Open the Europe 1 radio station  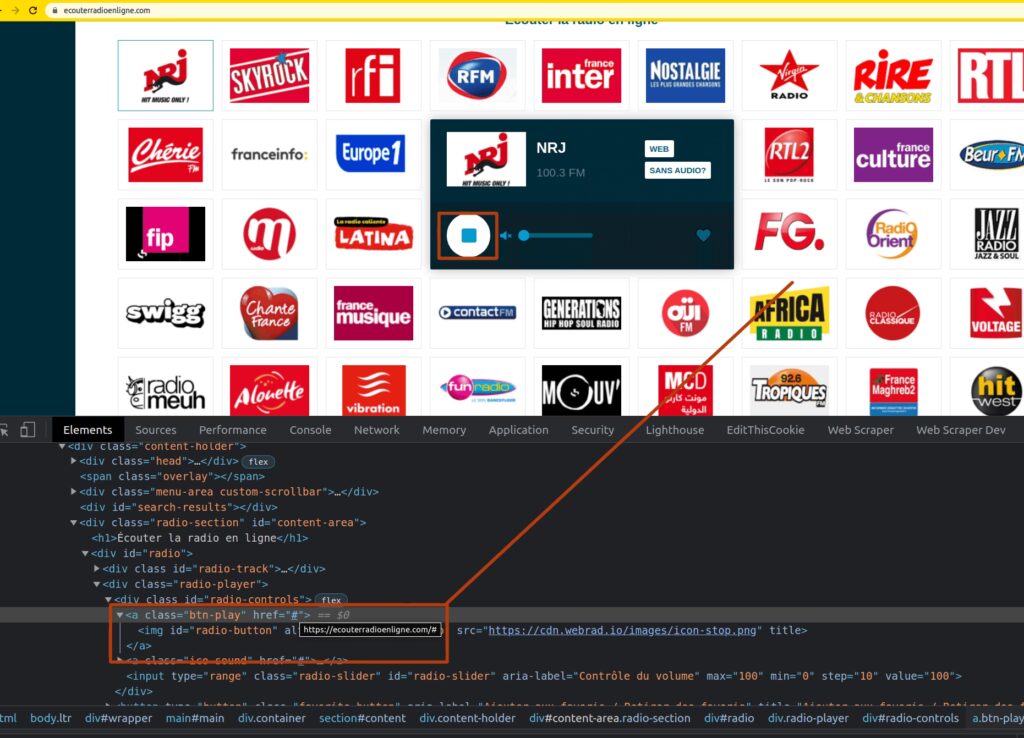pos(373,154)
